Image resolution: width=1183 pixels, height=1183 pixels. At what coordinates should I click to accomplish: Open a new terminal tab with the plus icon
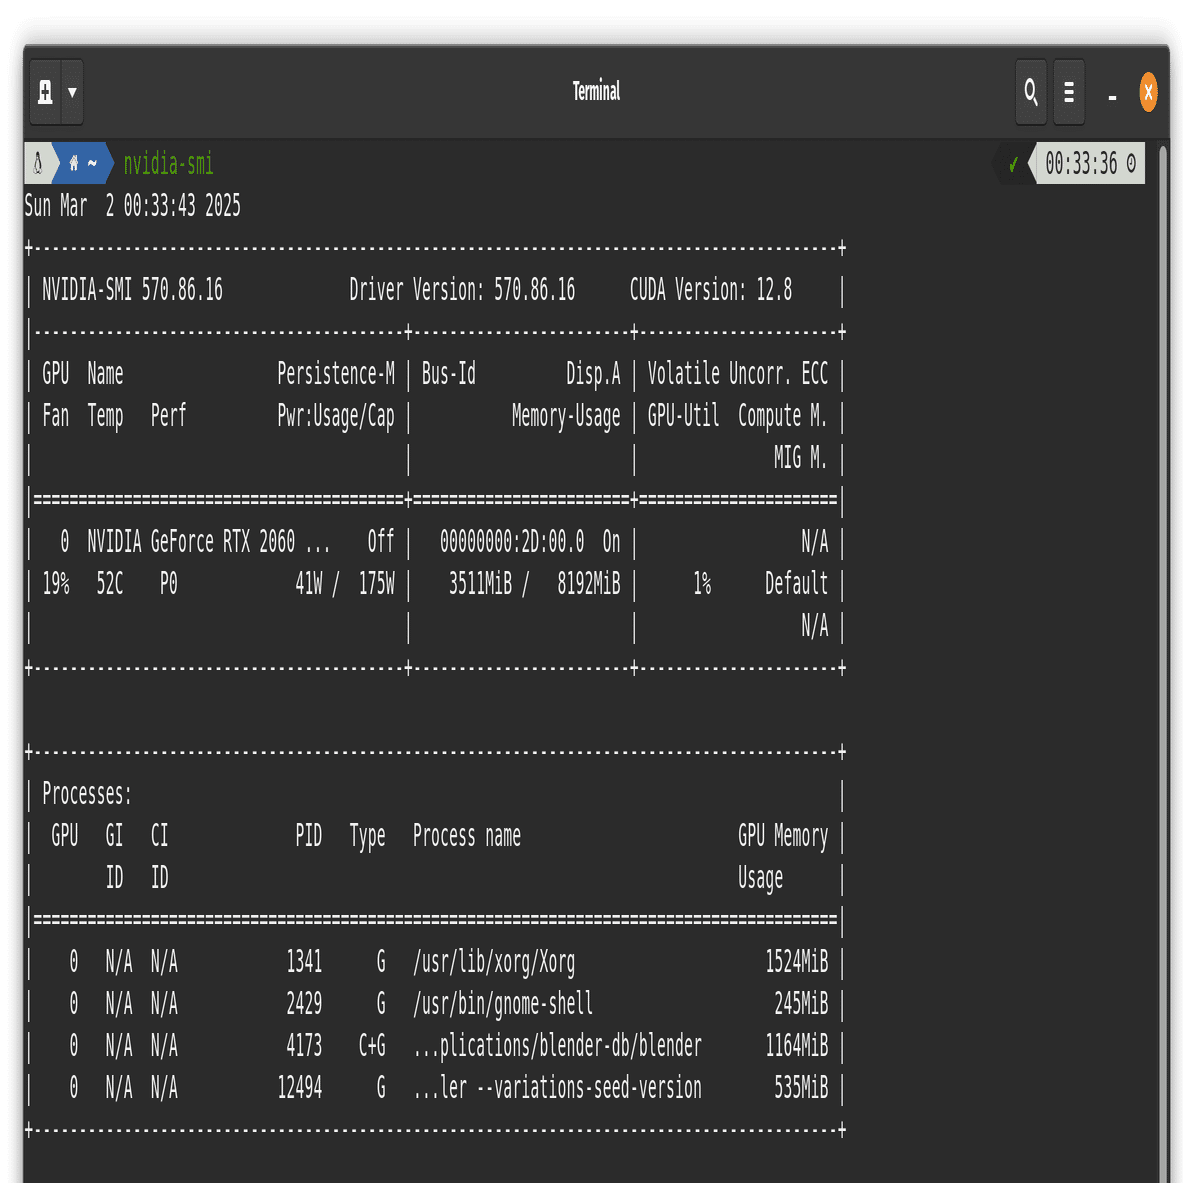(x=46, y=92)
